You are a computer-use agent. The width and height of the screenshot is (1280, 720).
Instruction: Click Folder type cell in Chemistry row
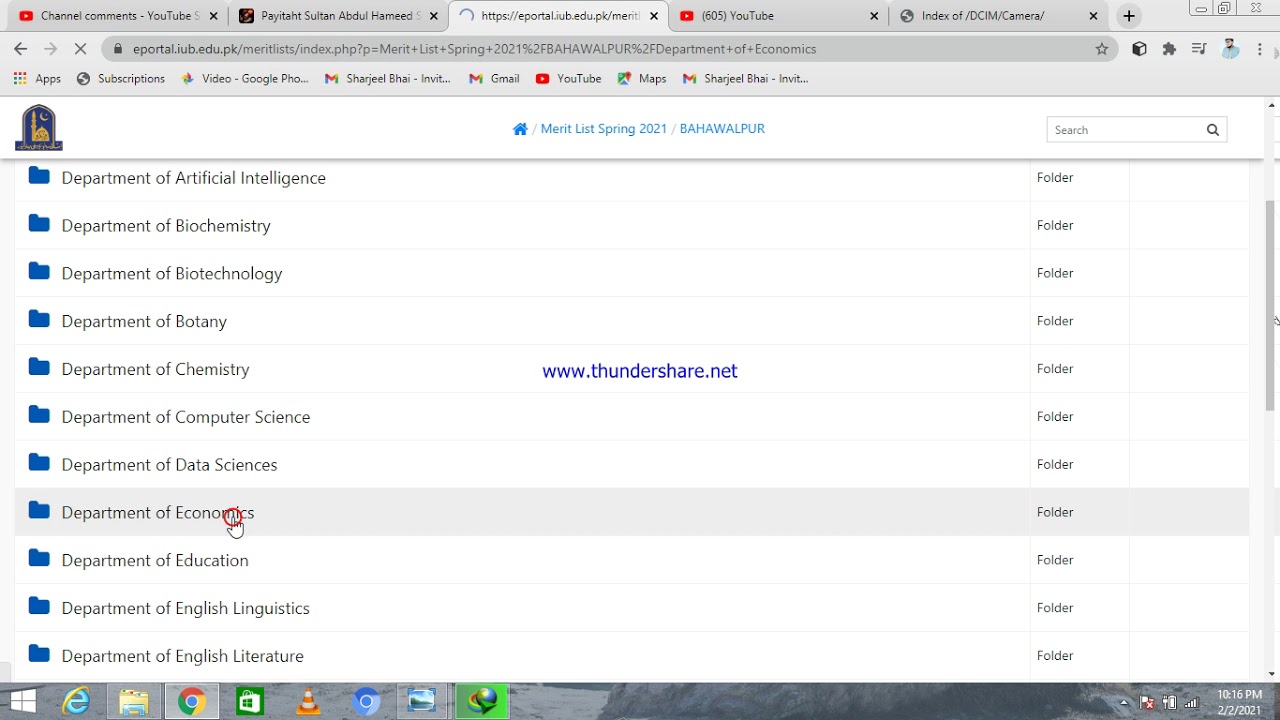[1055, 368]
